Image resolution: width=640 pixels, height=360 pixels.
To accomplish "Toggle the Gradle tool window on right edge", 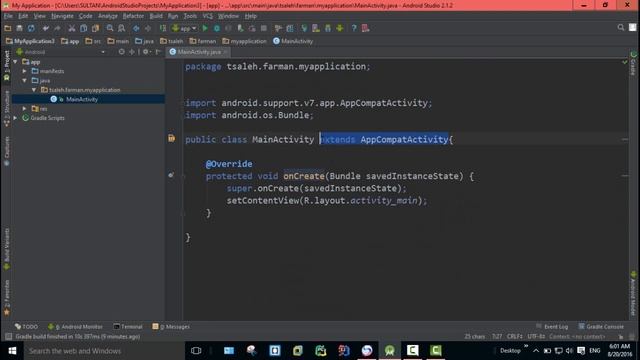I will [x=633, y=64].
